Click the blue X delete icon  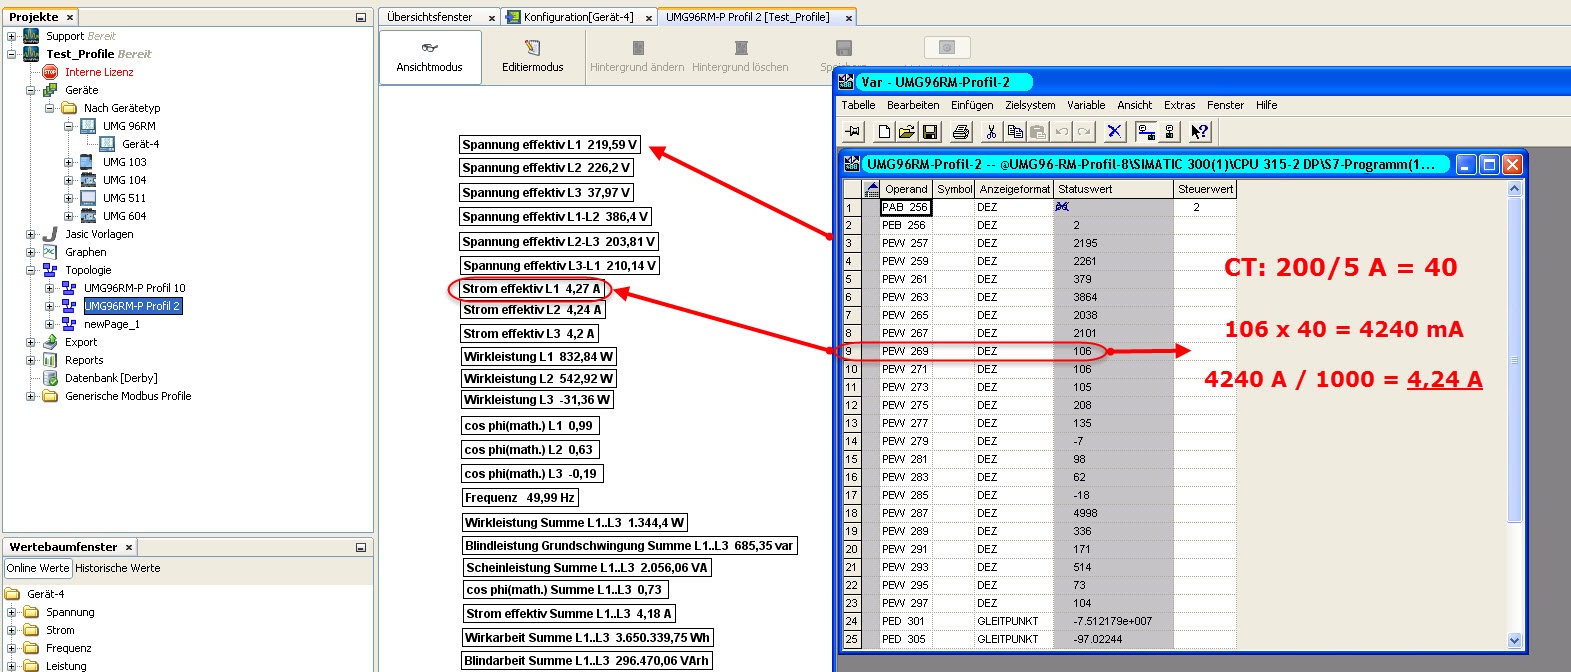click(x=1115, y=132)
